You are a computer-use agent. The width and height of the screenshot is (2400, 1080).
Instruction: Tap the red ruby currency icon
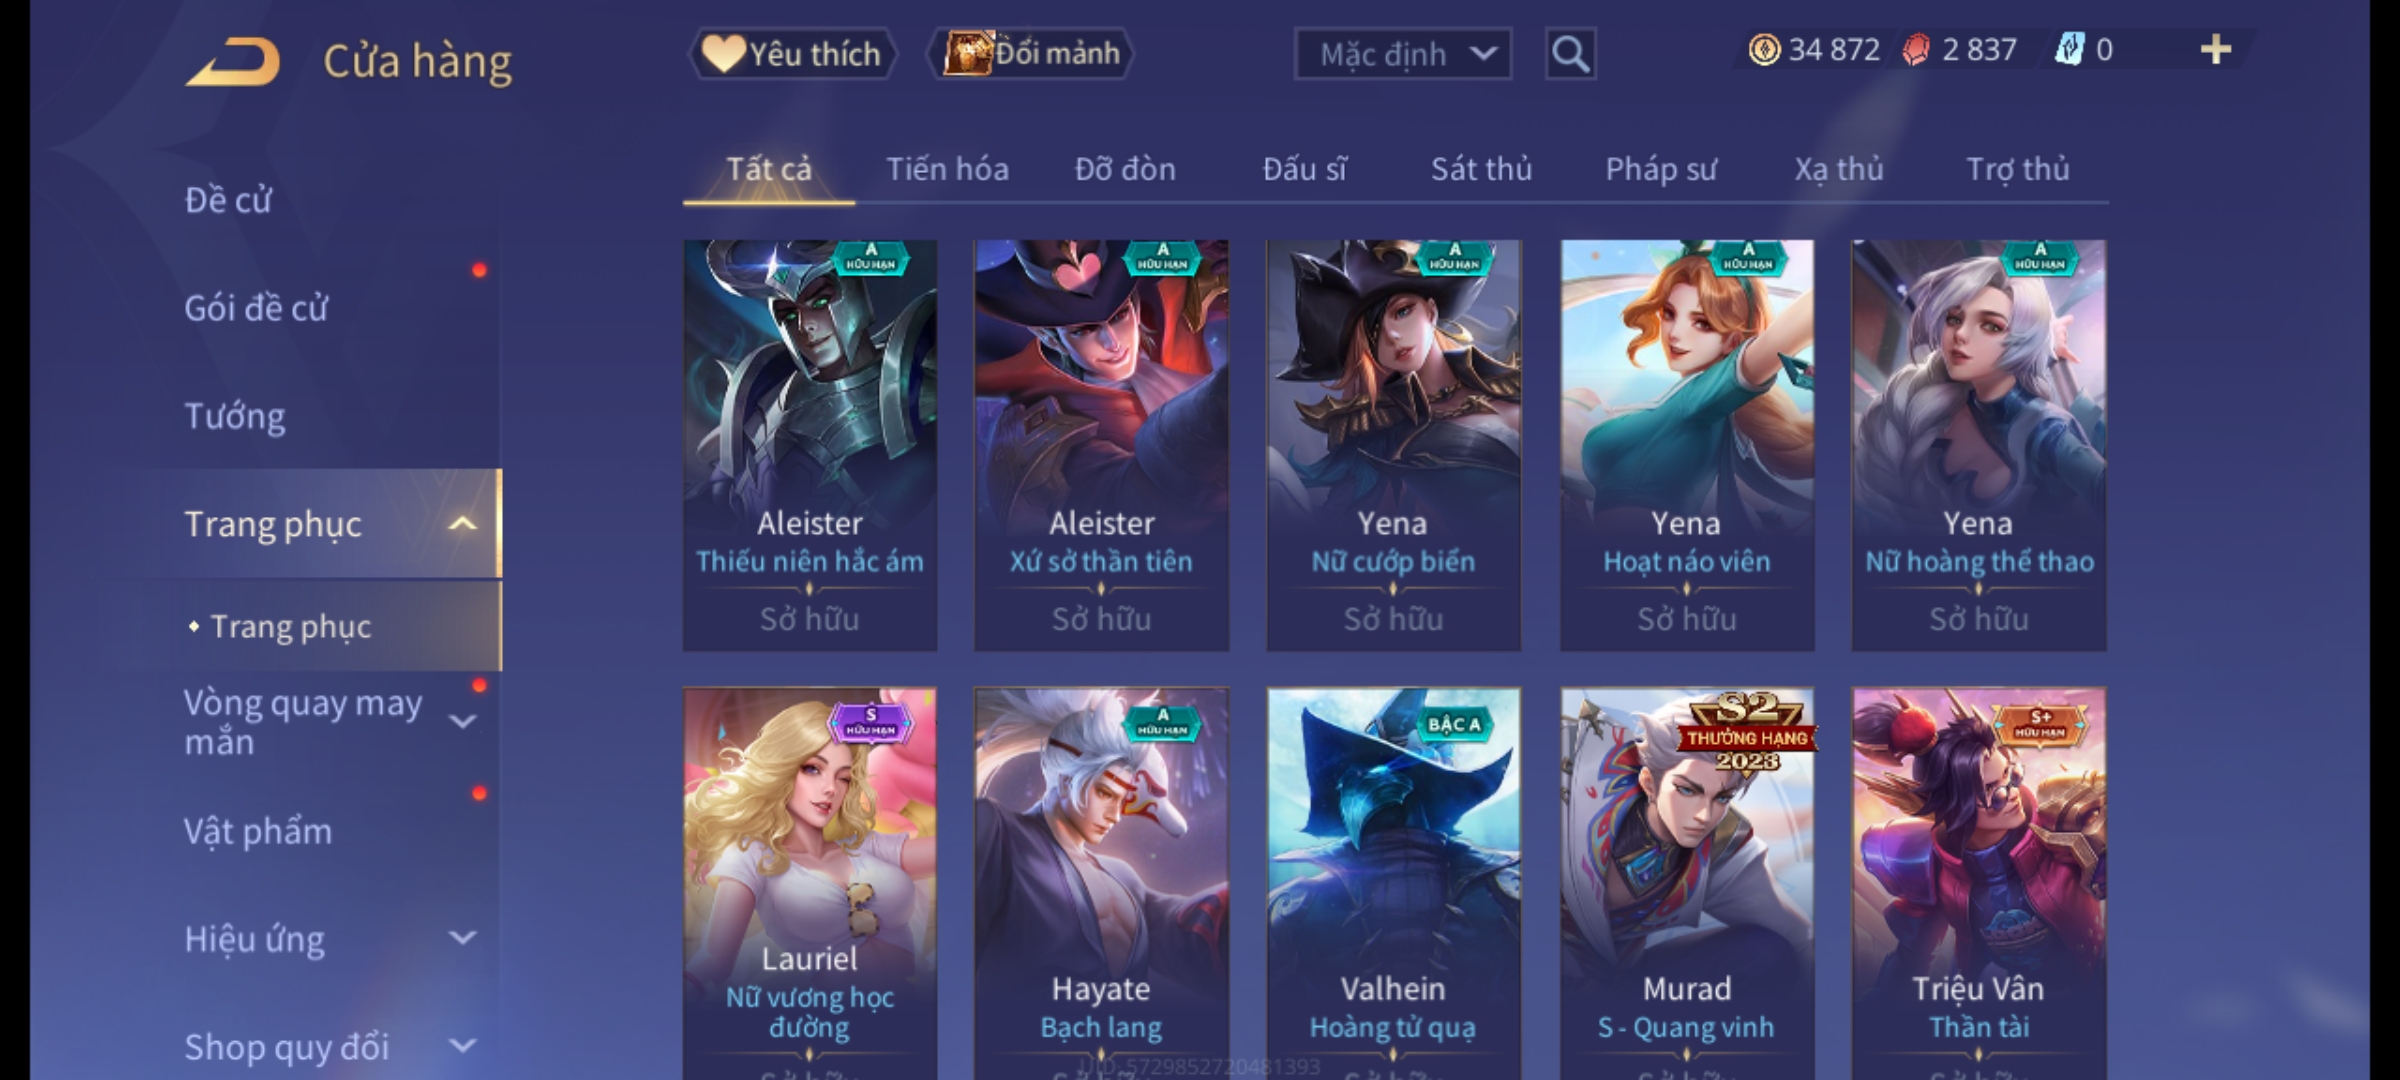tap(1915, 50)
